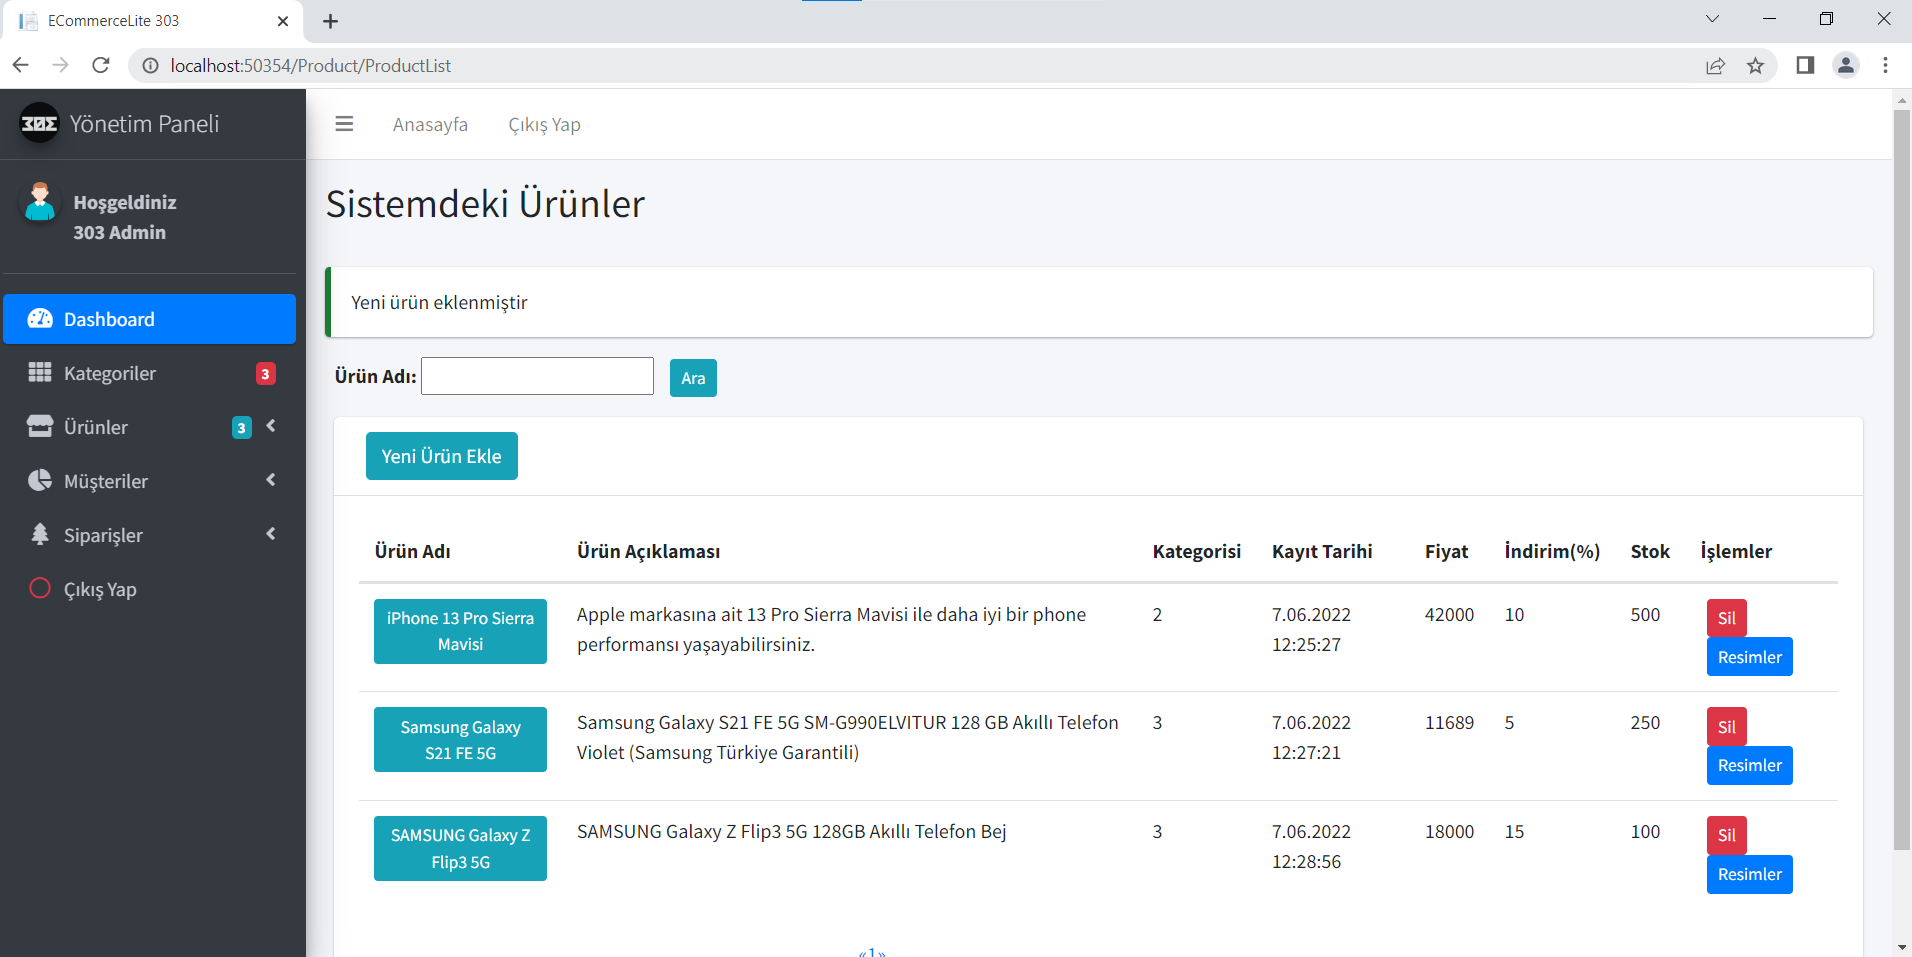1912x957 pixels.
Task: Click the admin user avatar
Action: point(40,202)
